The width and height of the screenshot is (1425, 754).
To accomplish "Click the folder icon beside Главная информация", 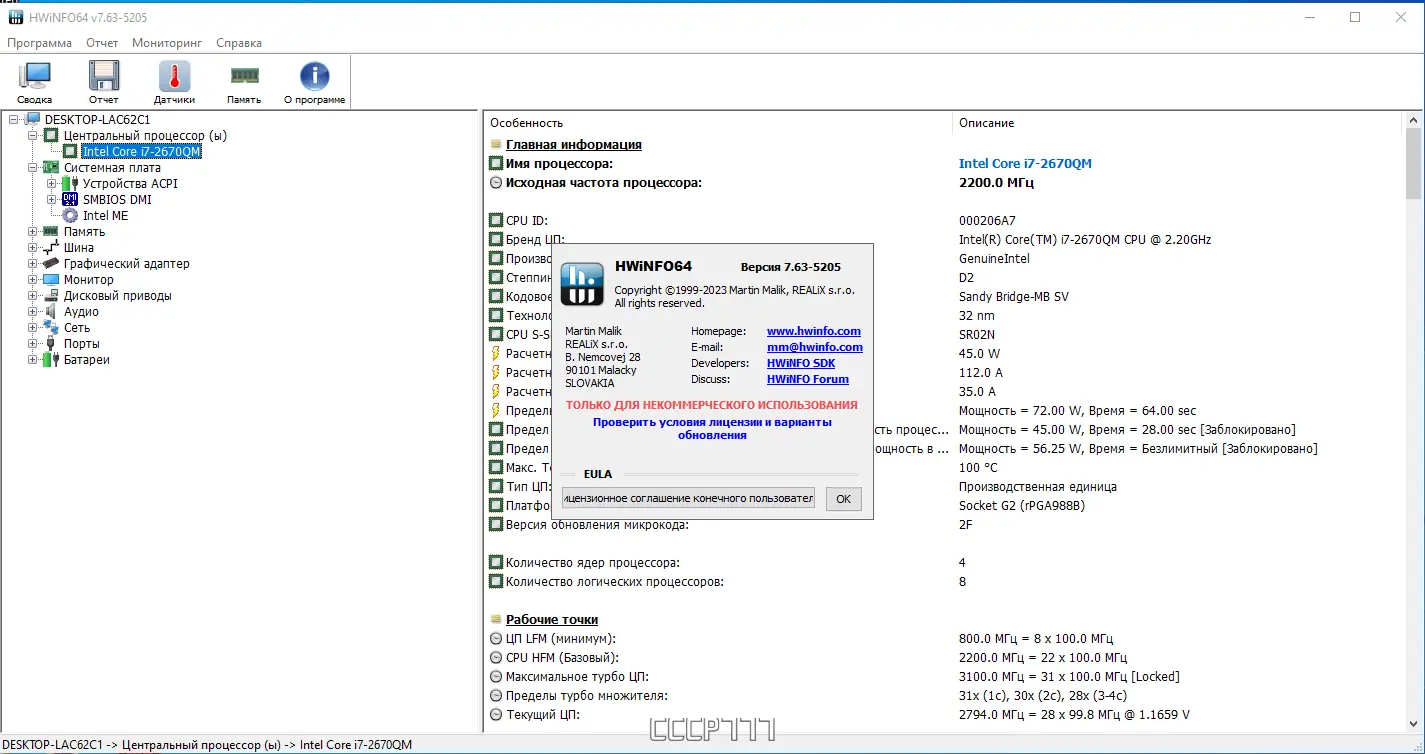I will pyautogui.click(x=496, y=145).
